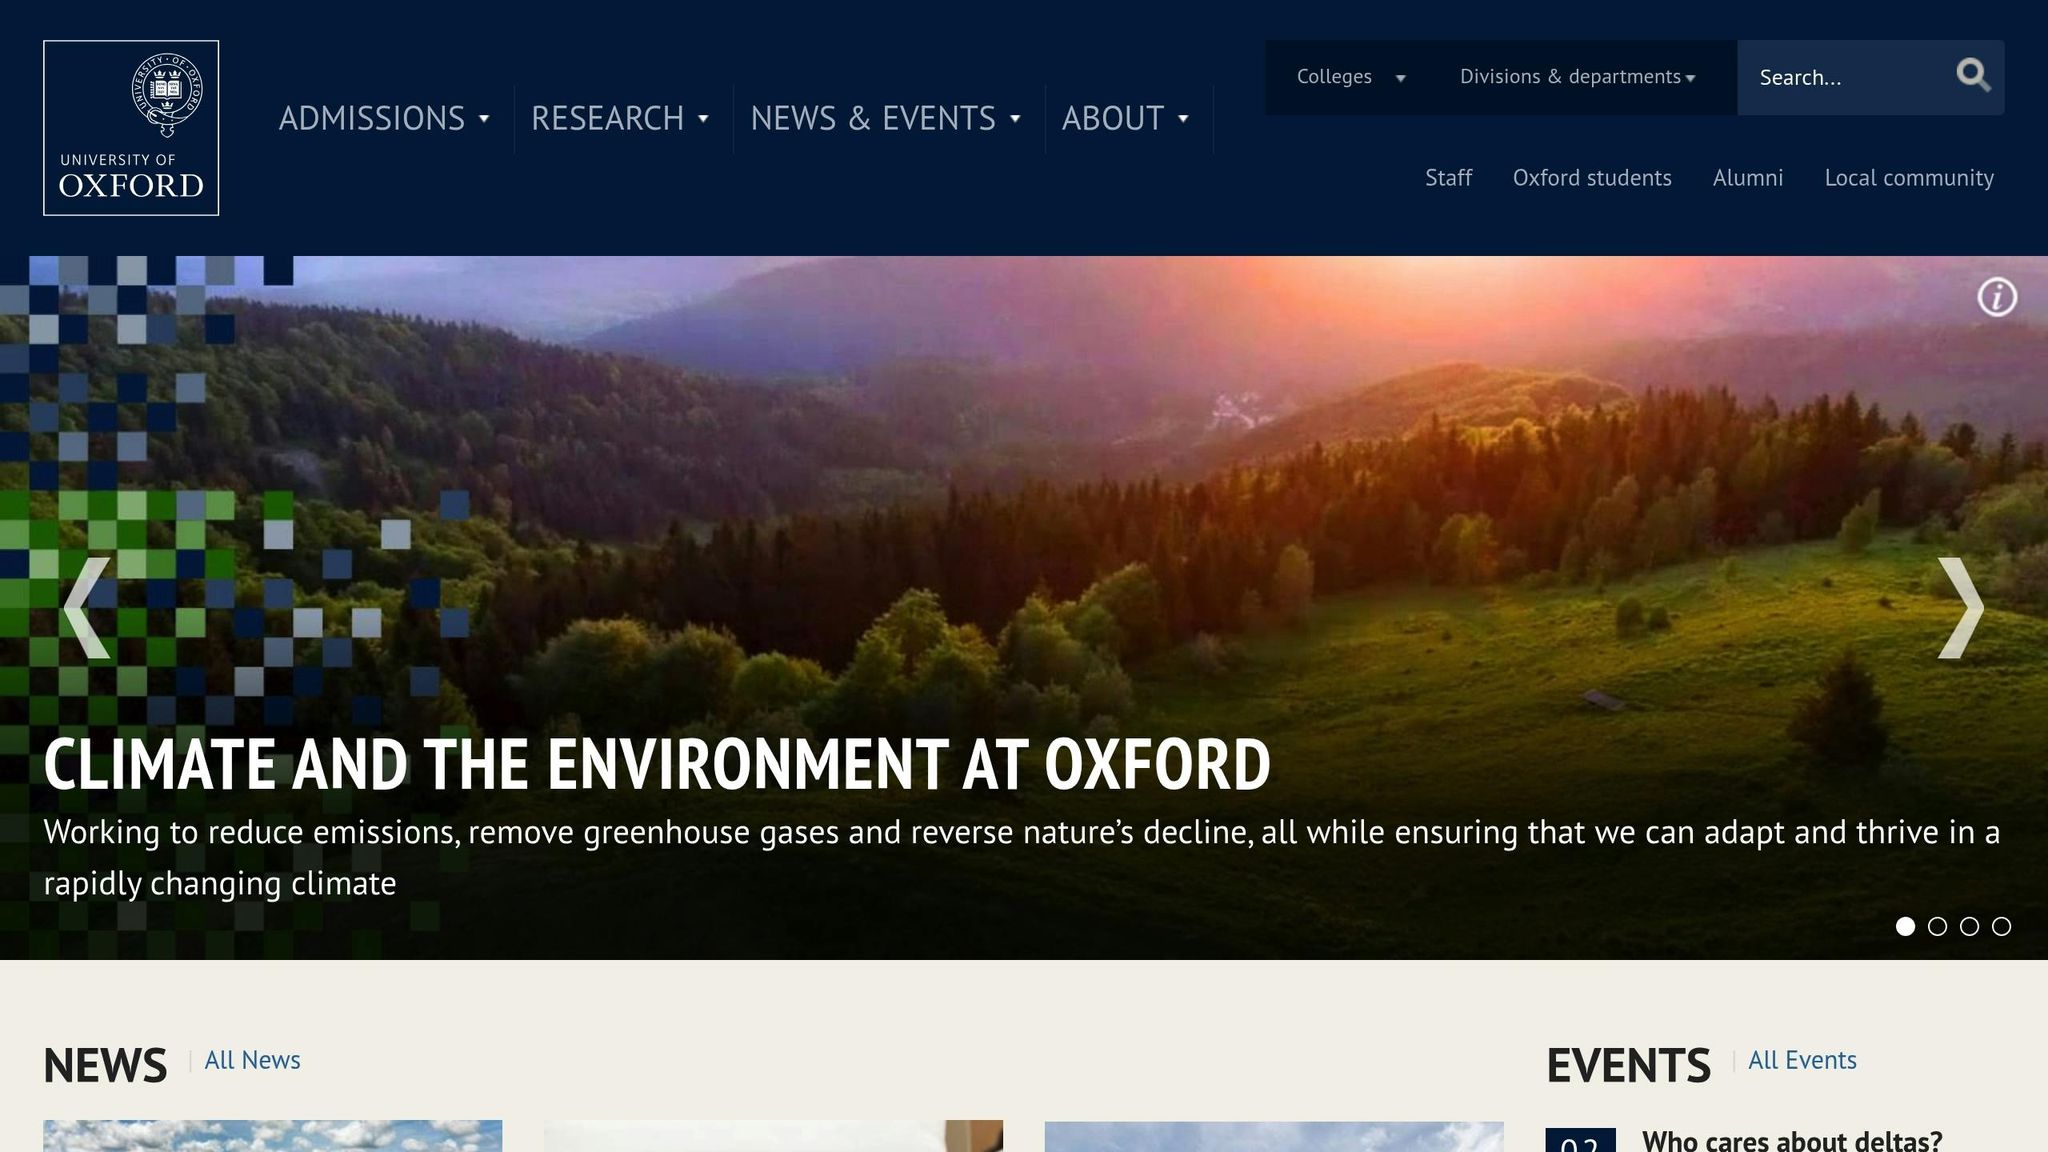The image size is (2048, 1152).
Task: Open the image information icon on the banner
Action: pyautogui.click(x=1998, y=296)
